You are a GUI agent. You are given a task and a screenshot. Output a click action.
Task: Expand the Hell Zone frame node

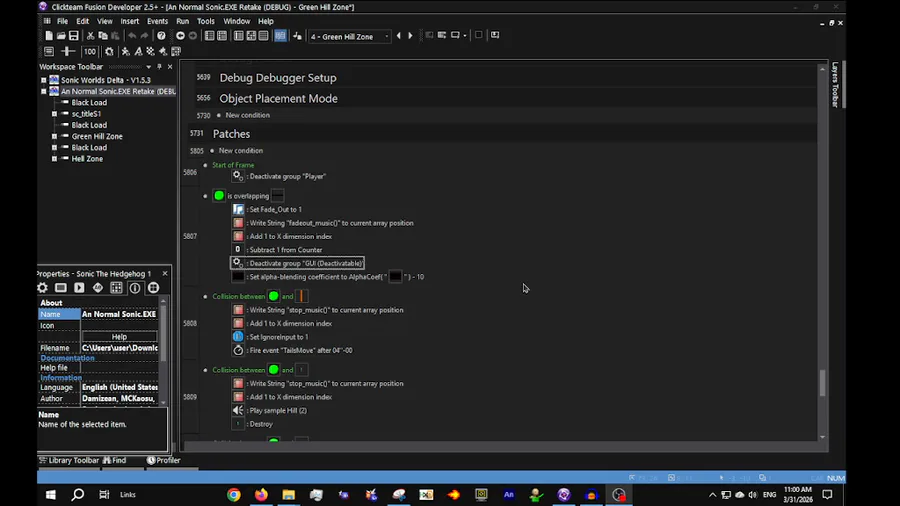click(x=55, y=159)
